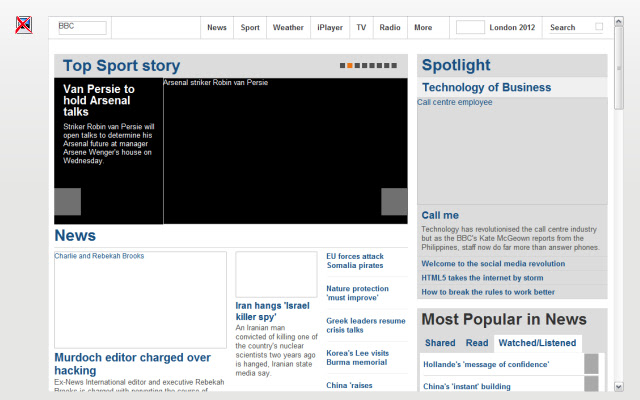Screen dimensions: 640x400
Task: Open 'HTML5 takes the internet by storm' link
Action: coord(482,278)
